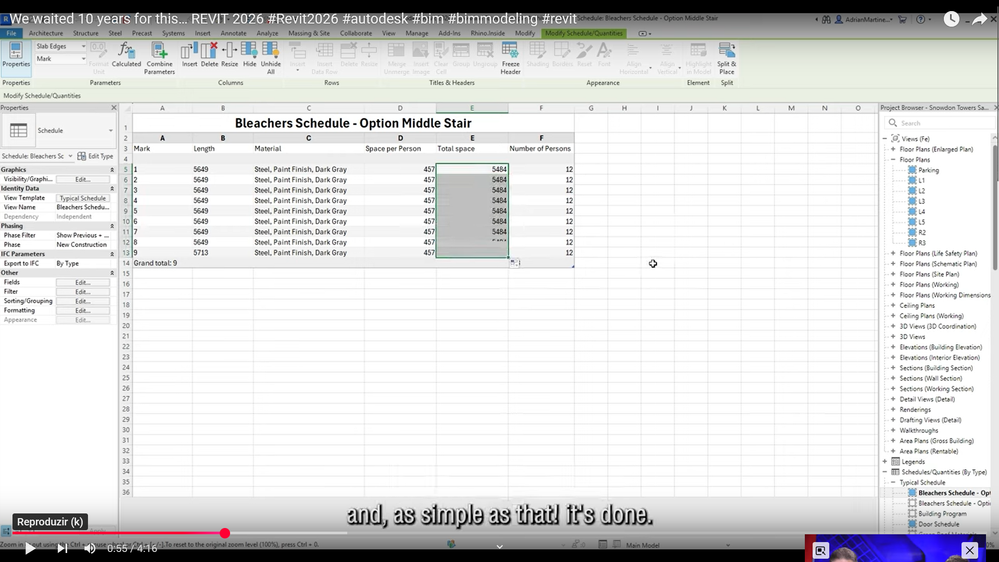Screen dimensions: 999x562
Task: Click the Revit help question icon
Action: click(x=921, y=20)
